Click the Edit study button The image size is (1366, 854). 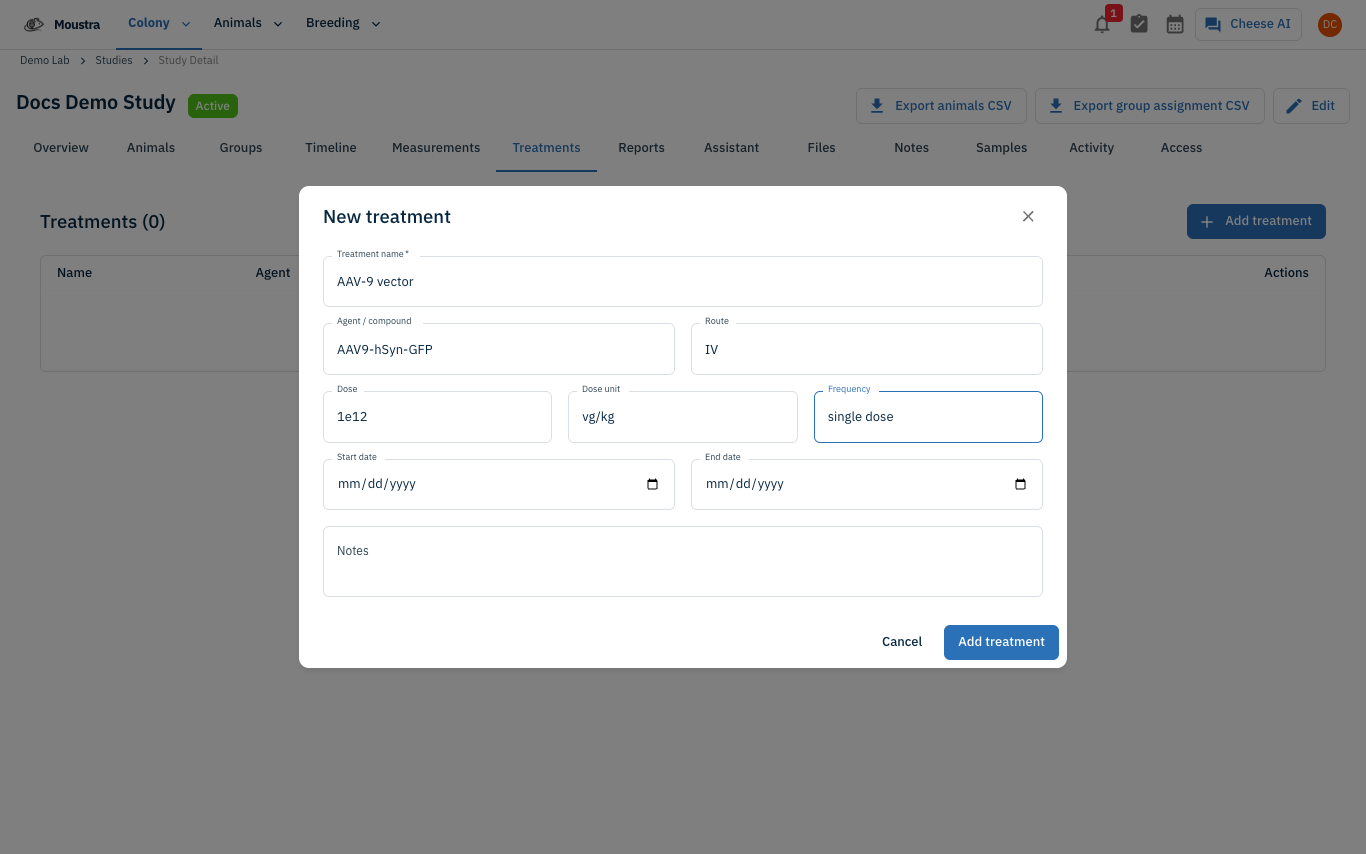(x=1311, y=106)
